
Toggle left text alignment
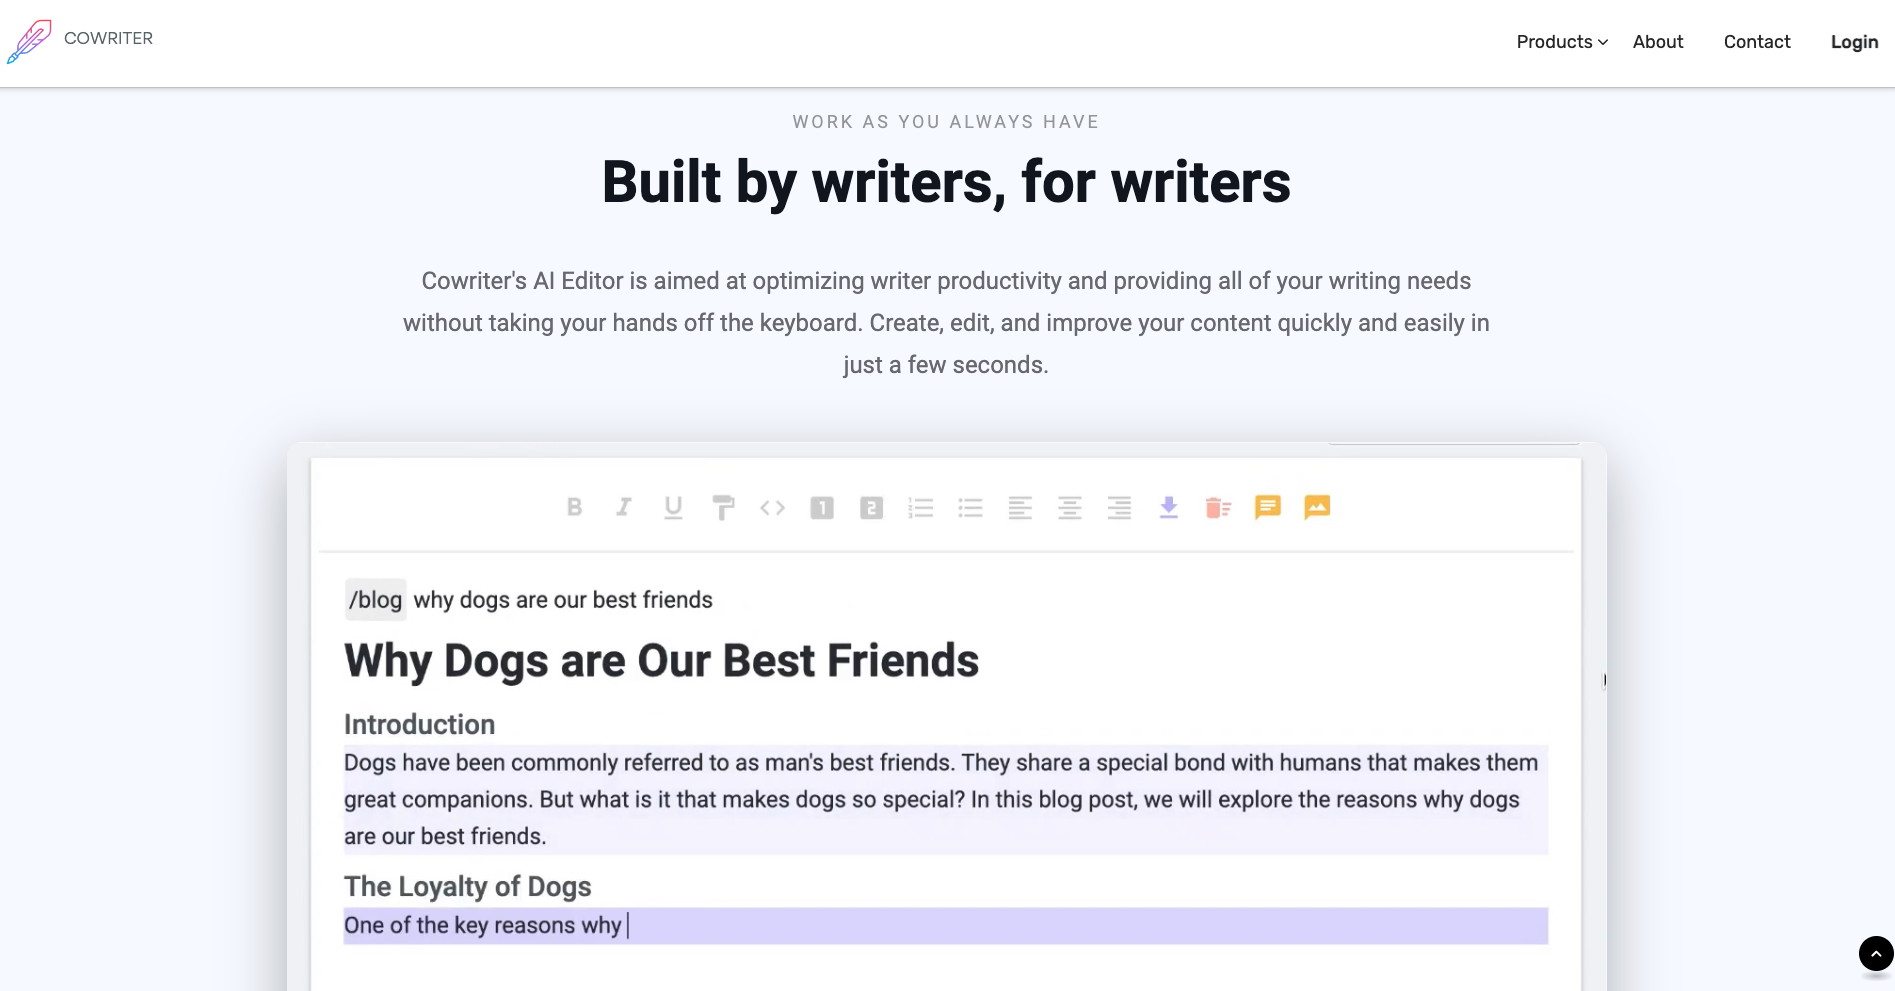(x=1020, y=507)
